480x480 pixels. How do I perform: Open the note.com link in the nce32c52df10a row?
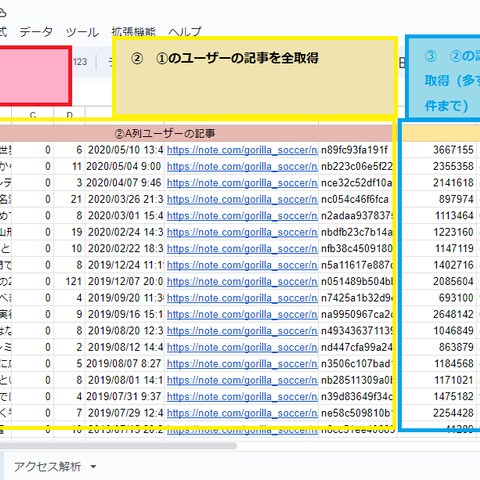click(x=242, y=183)
